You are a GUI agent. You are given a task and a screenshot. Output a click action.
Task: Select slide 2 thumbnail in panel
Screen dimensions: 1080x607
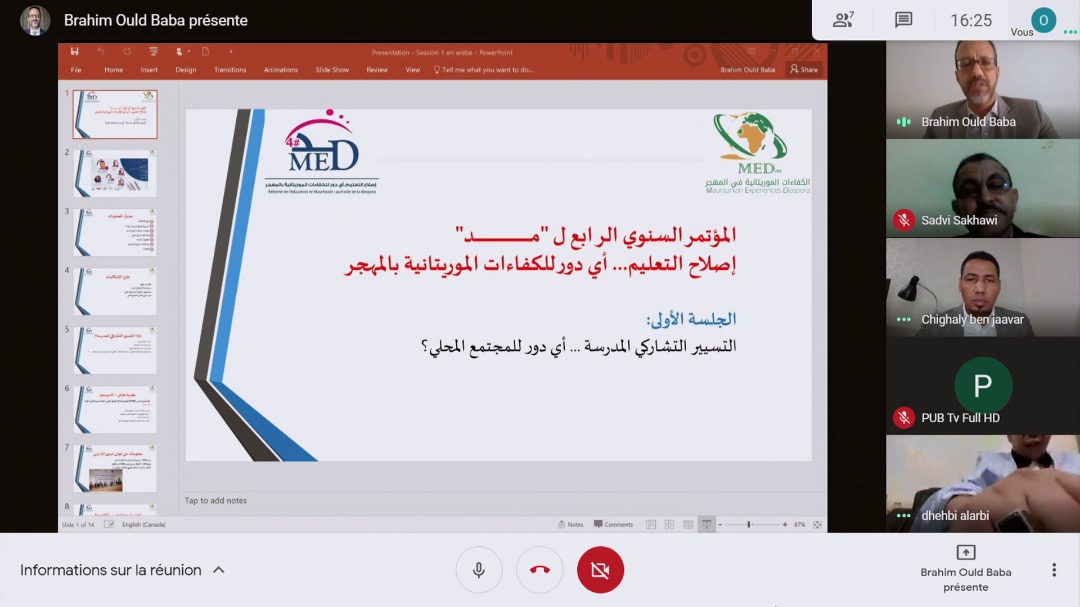point(115,173)
